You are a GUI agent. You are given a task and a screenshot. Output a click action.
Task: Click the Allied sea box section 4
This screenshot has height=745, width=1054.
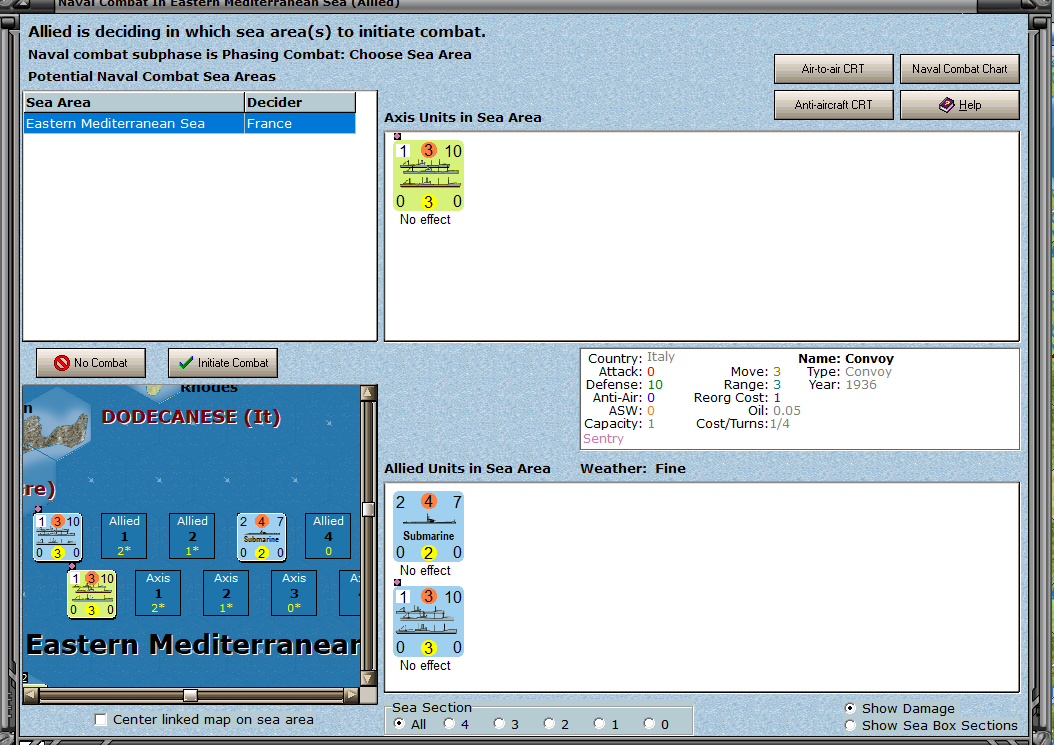[x=328, y=536]
